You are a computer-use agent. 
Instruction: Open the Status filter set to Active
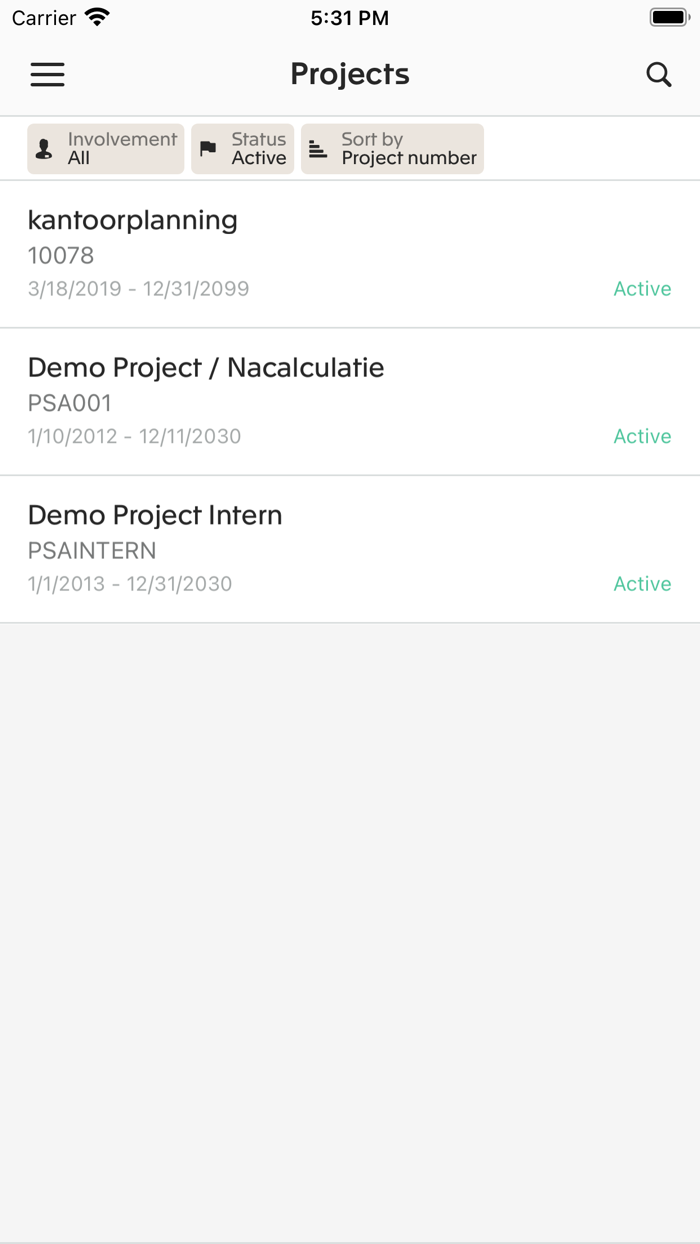tap(243, 149)
